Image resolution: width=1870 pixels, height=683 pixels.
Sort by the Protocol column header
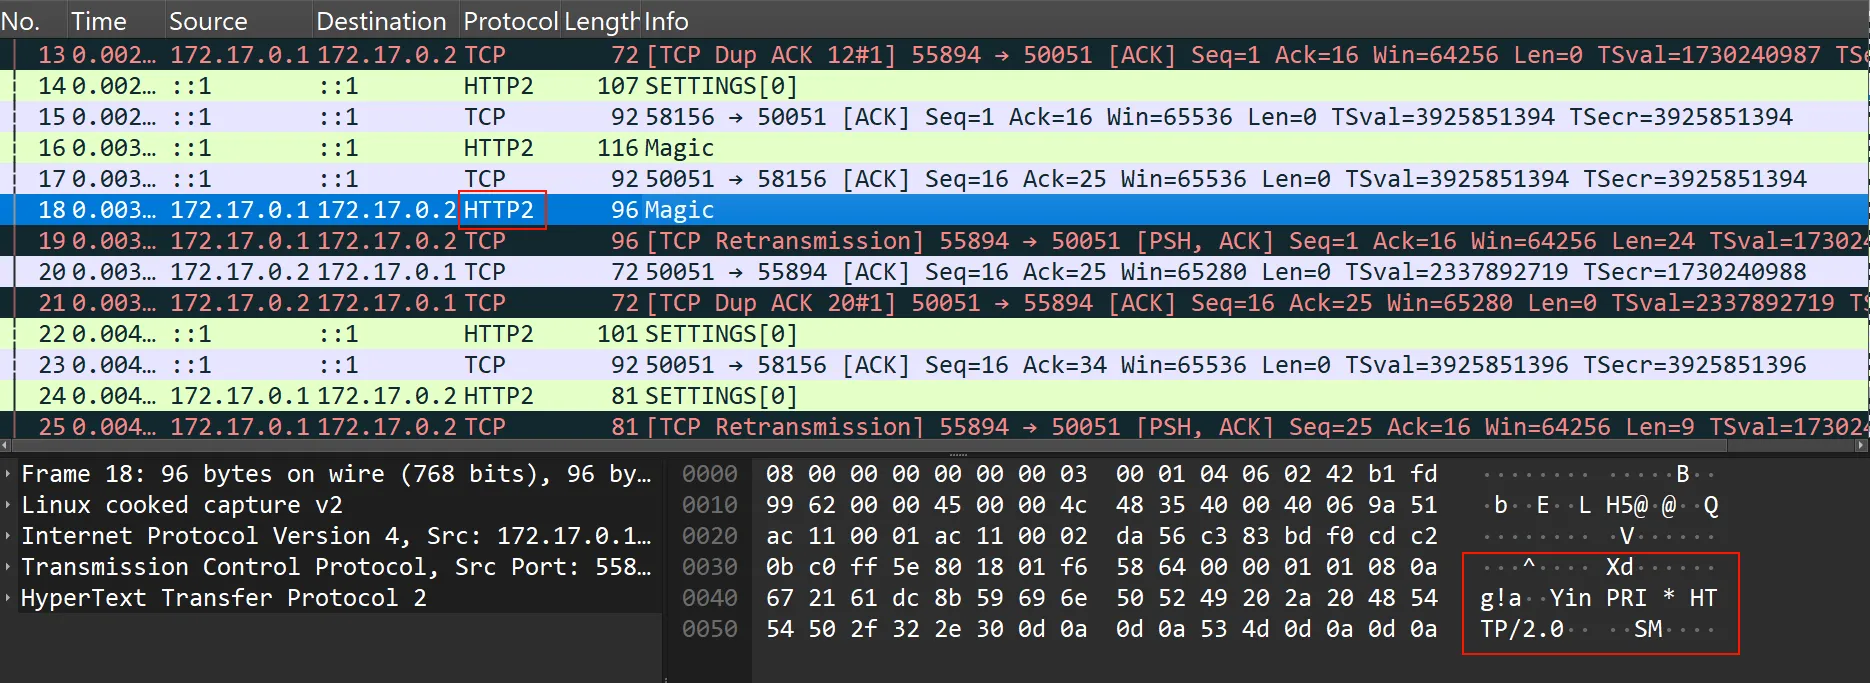coord(510,20)
